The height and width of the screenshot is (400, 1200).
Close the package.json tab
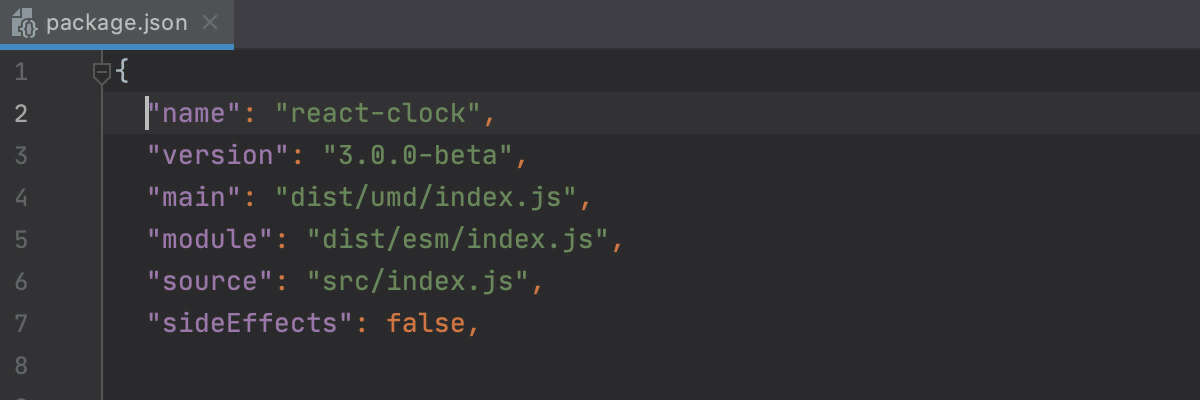(x=210, y=22)
